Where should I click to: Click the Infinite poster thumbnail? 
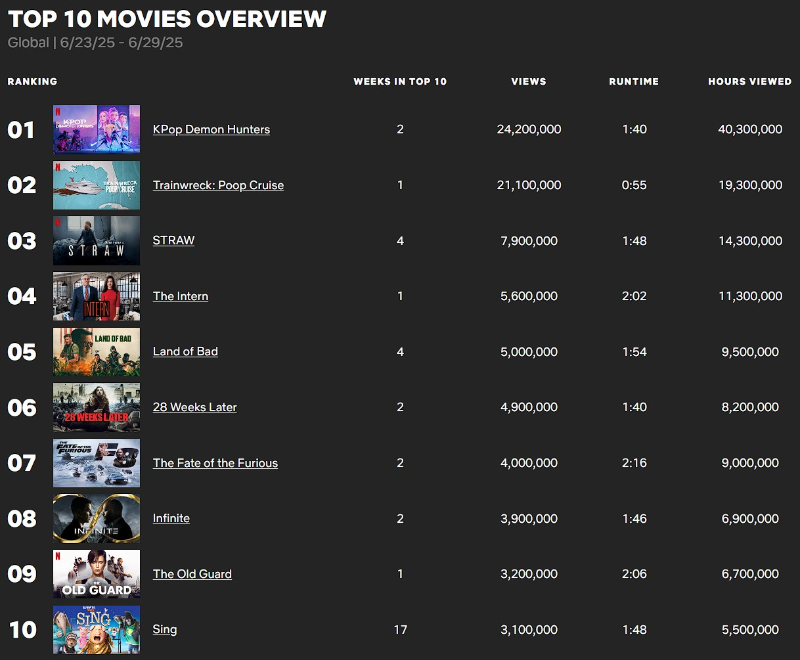96,518
